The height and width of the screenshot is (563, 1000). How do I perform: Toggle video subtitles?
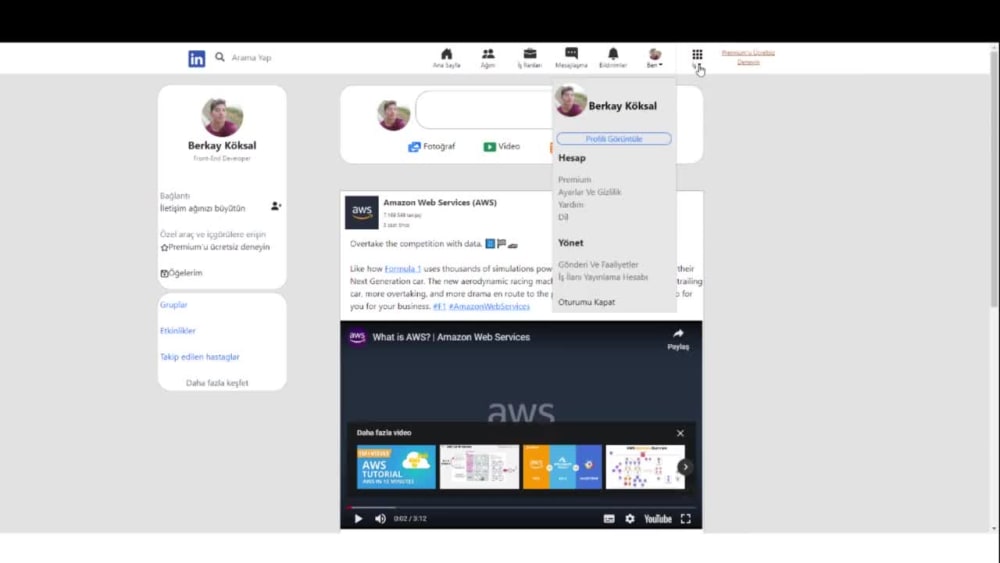pyautogui.click(x=609, y=519)
